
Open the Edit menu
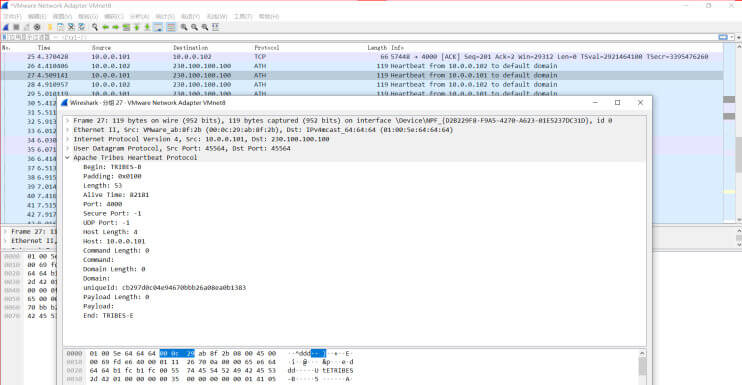(x=37, y=17)
